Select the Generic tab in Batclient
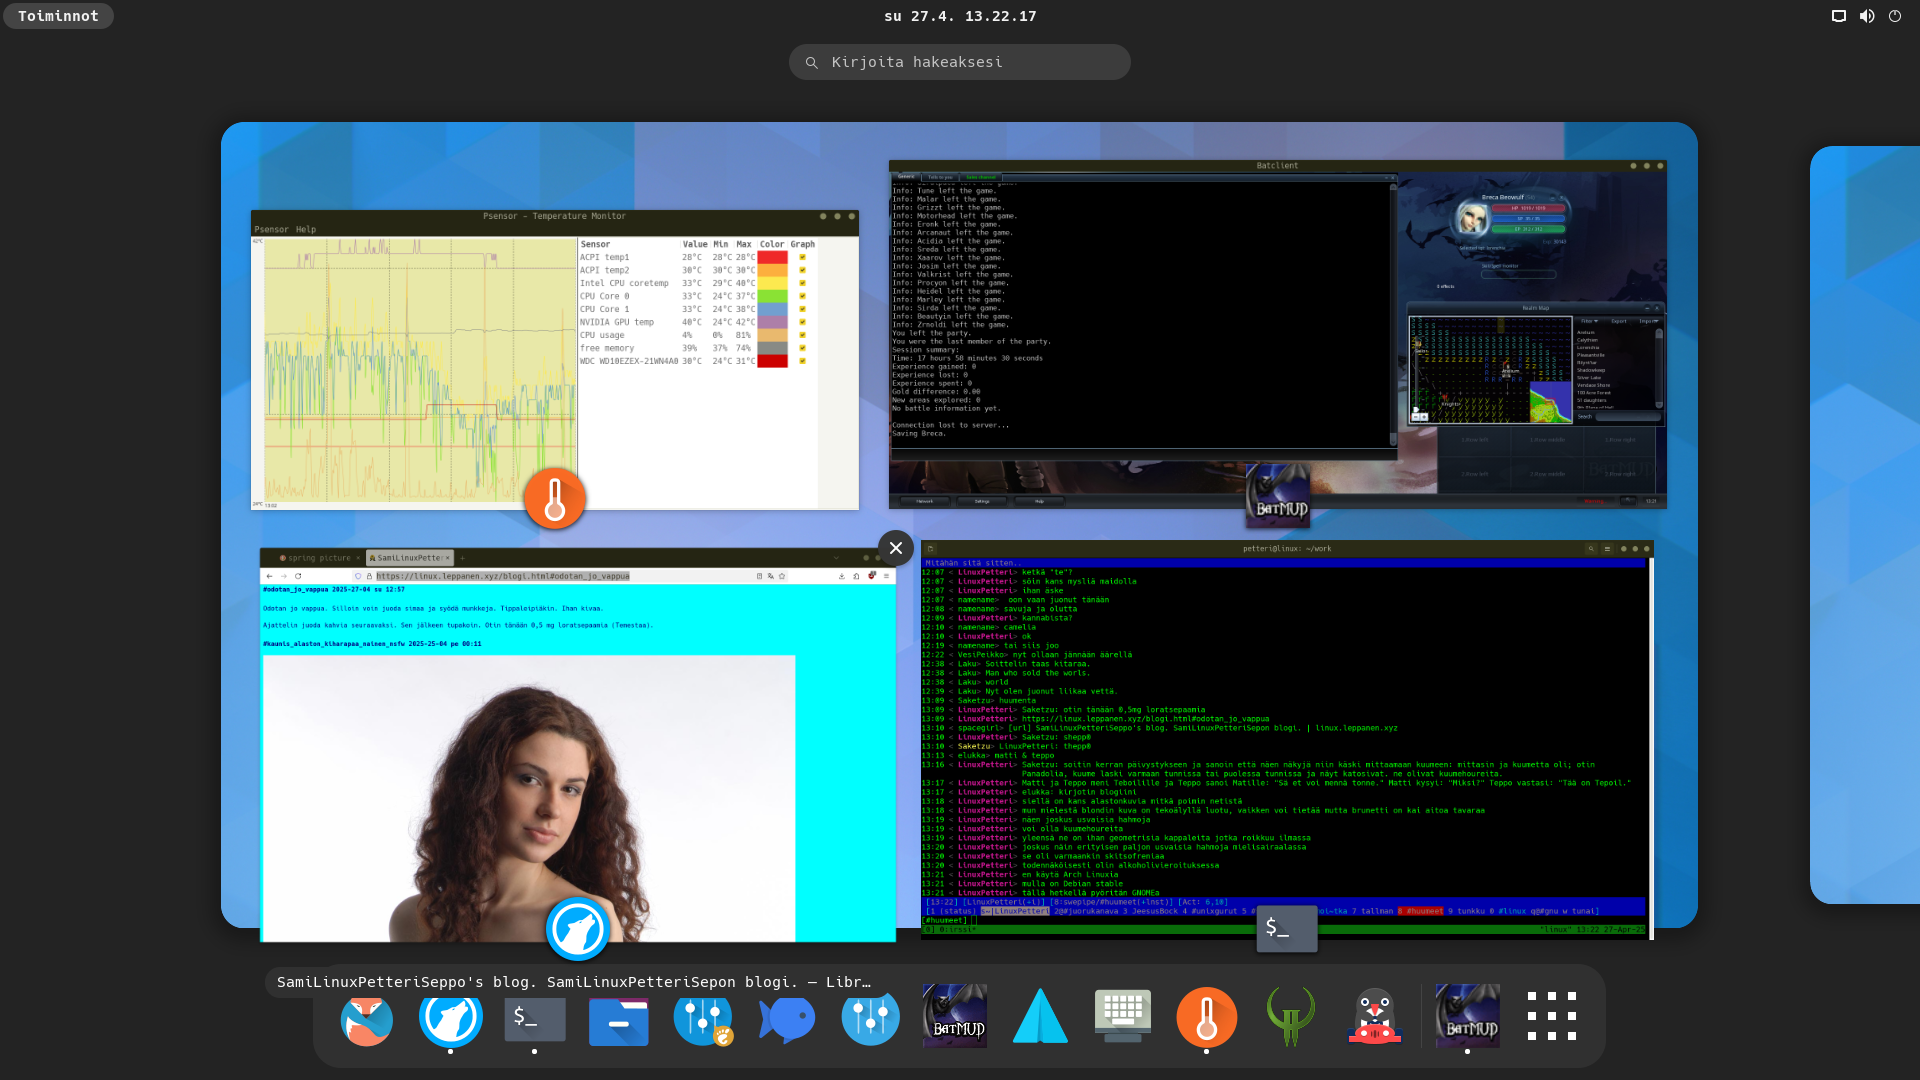The height and width of the screenshot is (1080, 1920). (x=906, y=177)
